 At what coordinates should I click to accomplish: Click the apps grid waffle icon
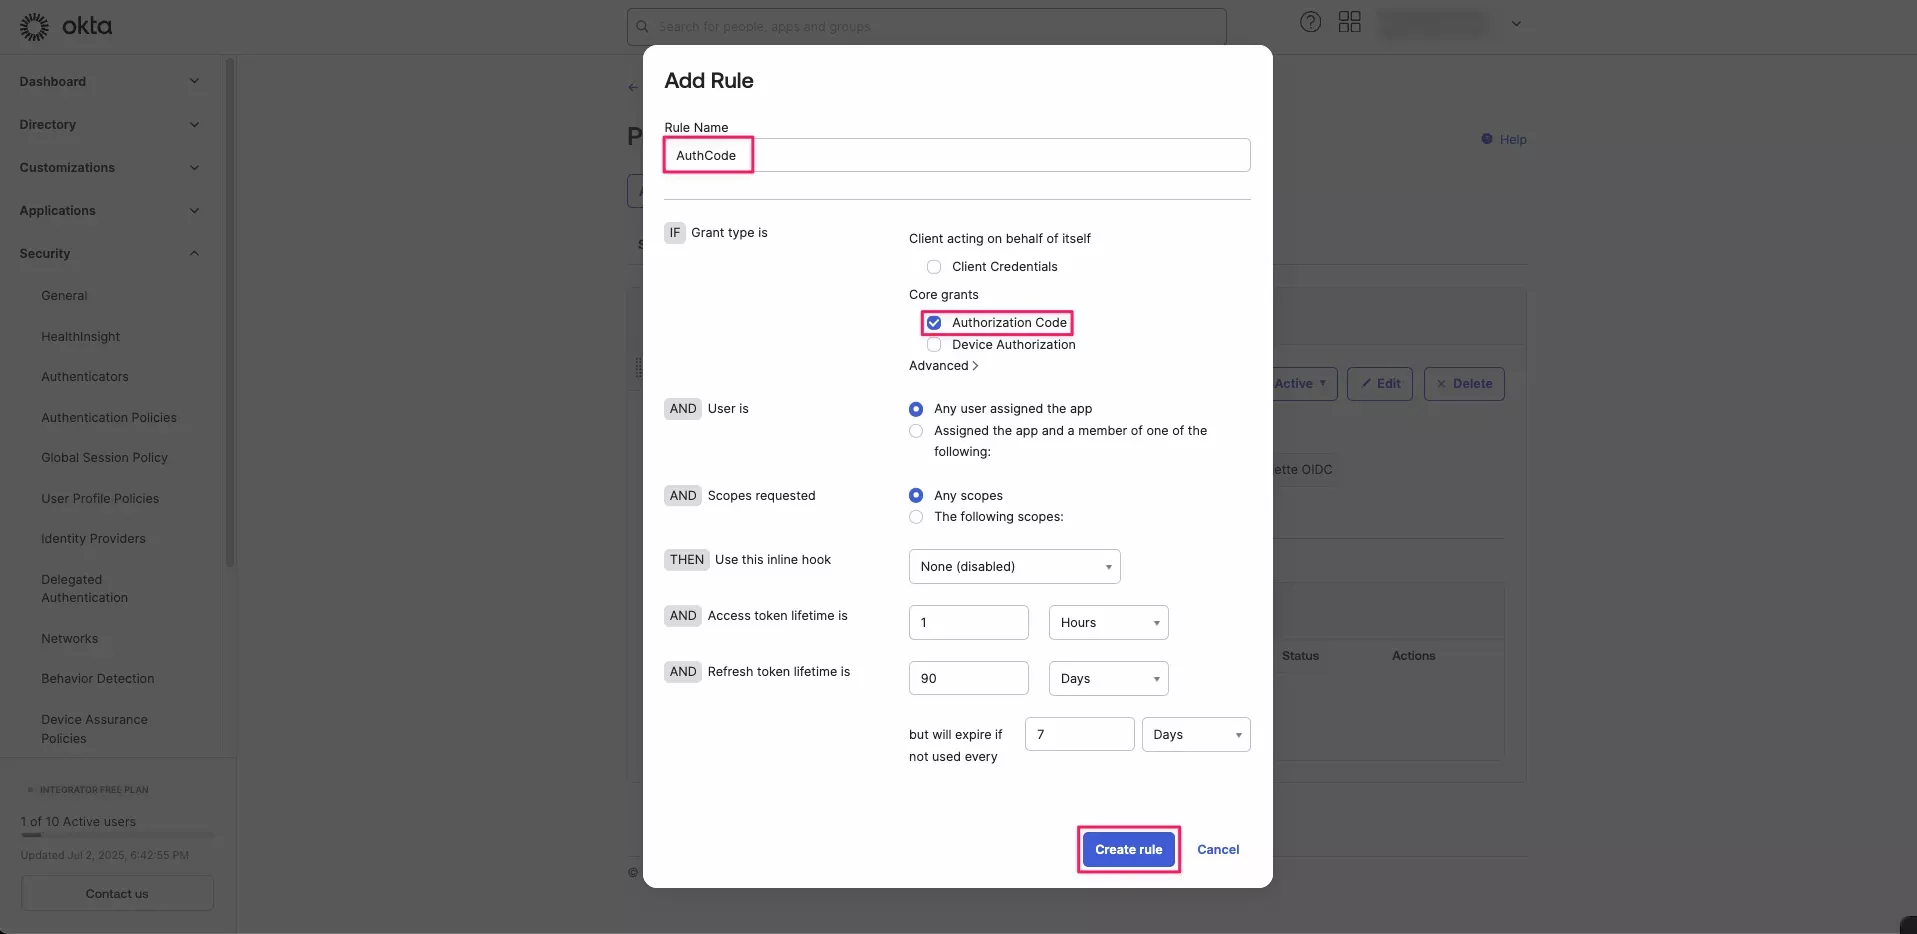point(1349,21)
